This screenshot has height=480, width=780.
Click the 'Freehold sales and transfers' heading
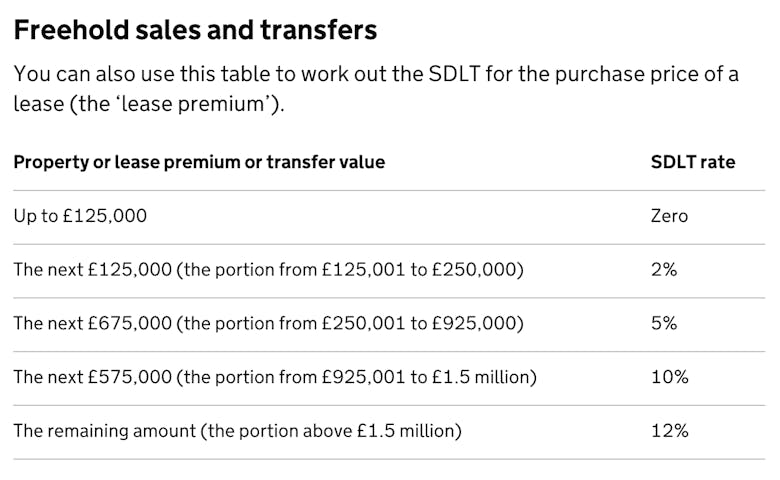pyautogui.click(x=195, y=30)
